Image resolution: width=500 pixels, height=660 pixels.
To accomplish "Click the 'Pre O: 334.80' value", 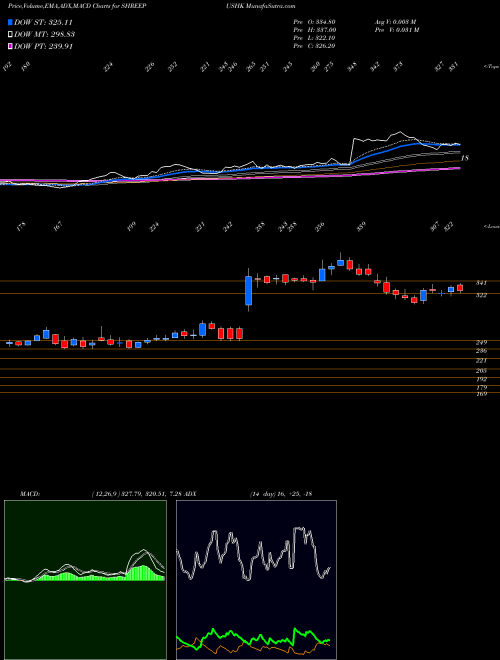I will click(314, 22).
